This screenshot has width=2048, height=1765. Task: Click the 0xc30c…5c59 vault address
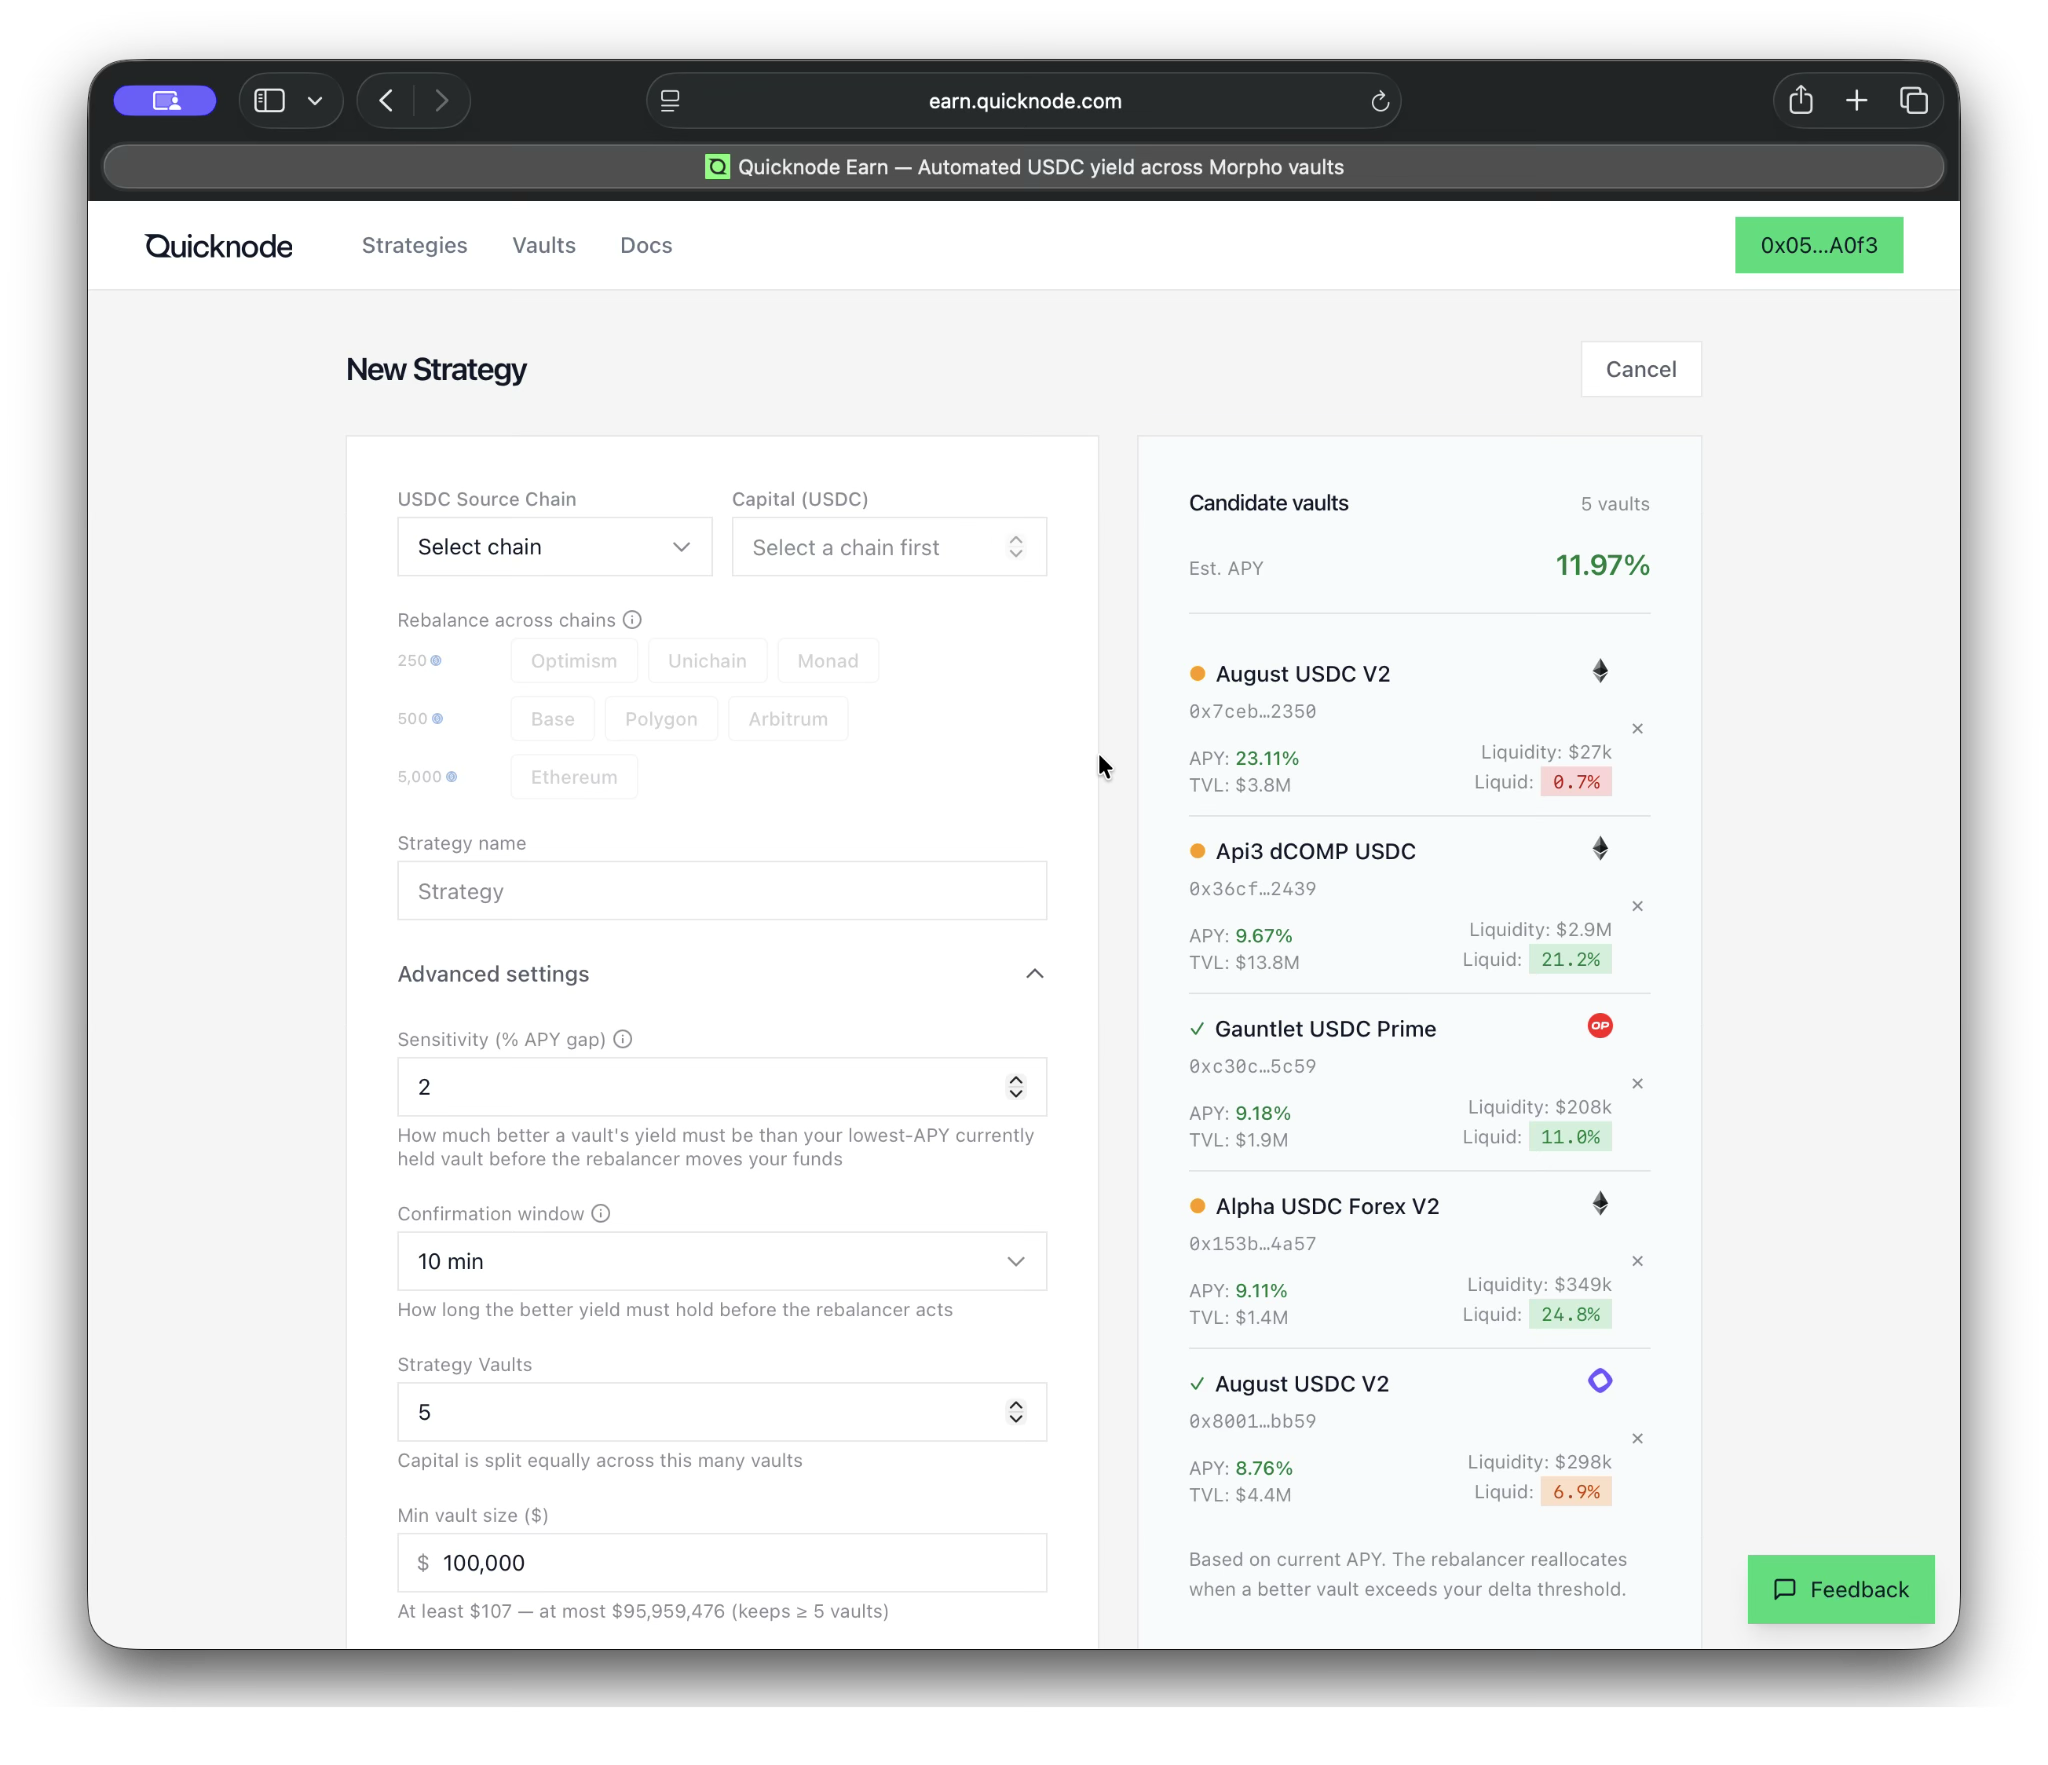(x=1252, y=1066)
